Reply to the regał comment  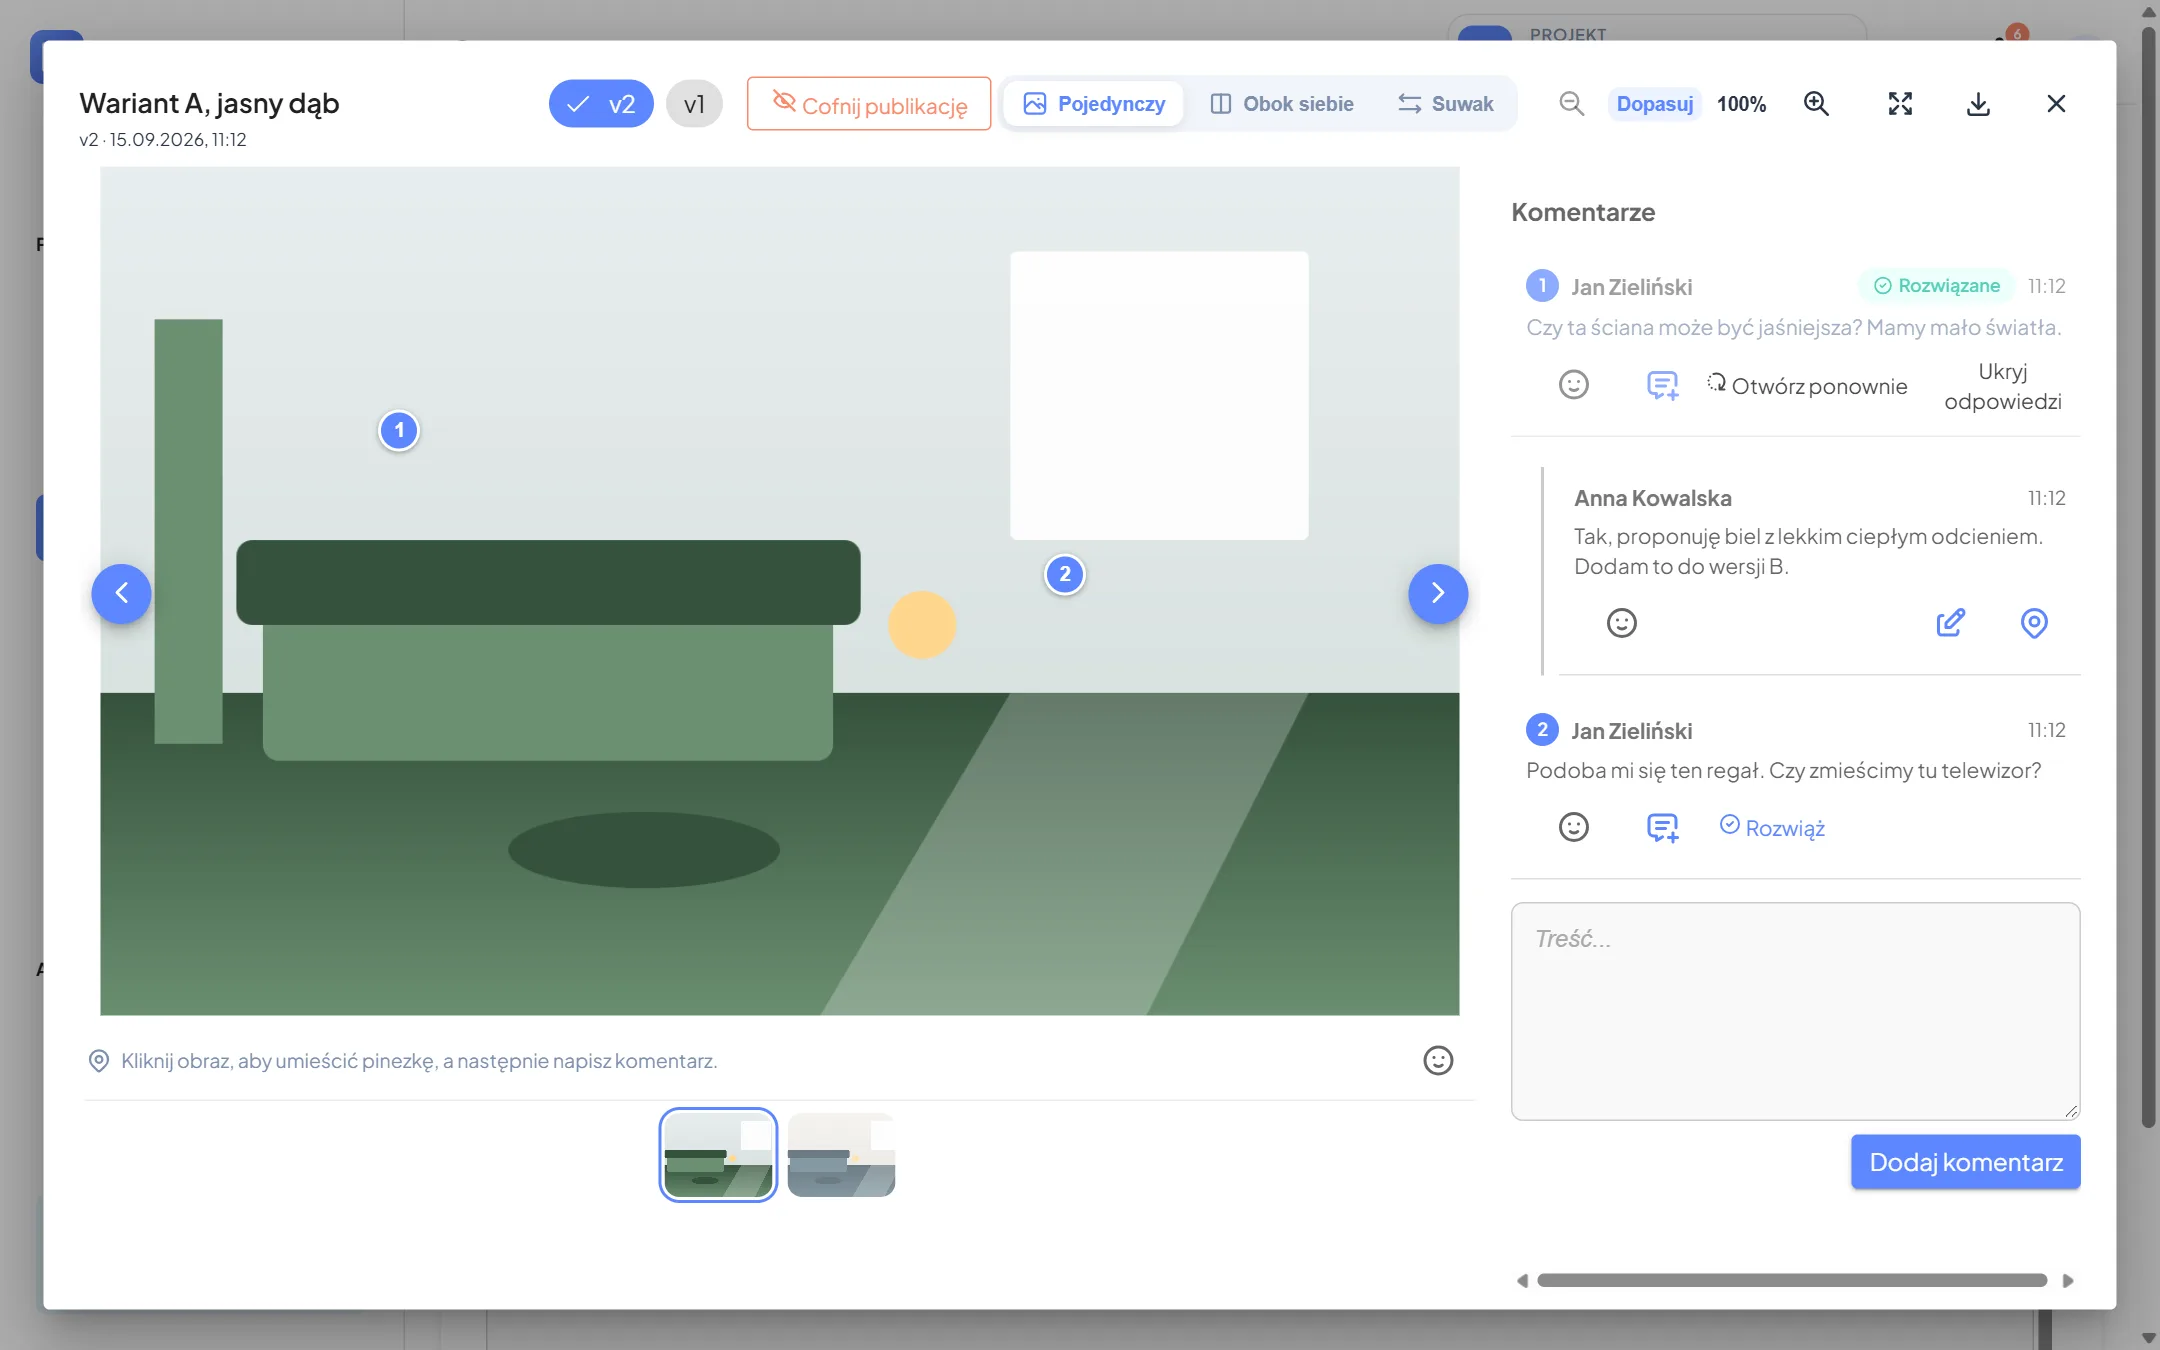coord(1662,827)
